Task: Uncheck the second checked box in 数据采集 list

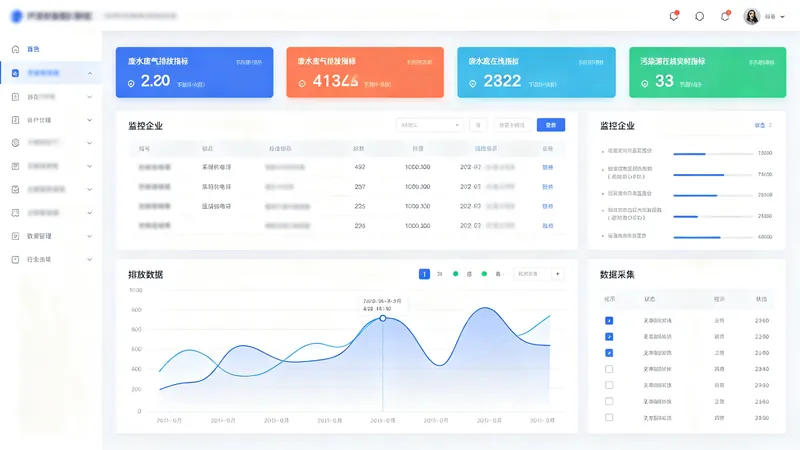Action: pyautogui.click(x=609, y=337)
